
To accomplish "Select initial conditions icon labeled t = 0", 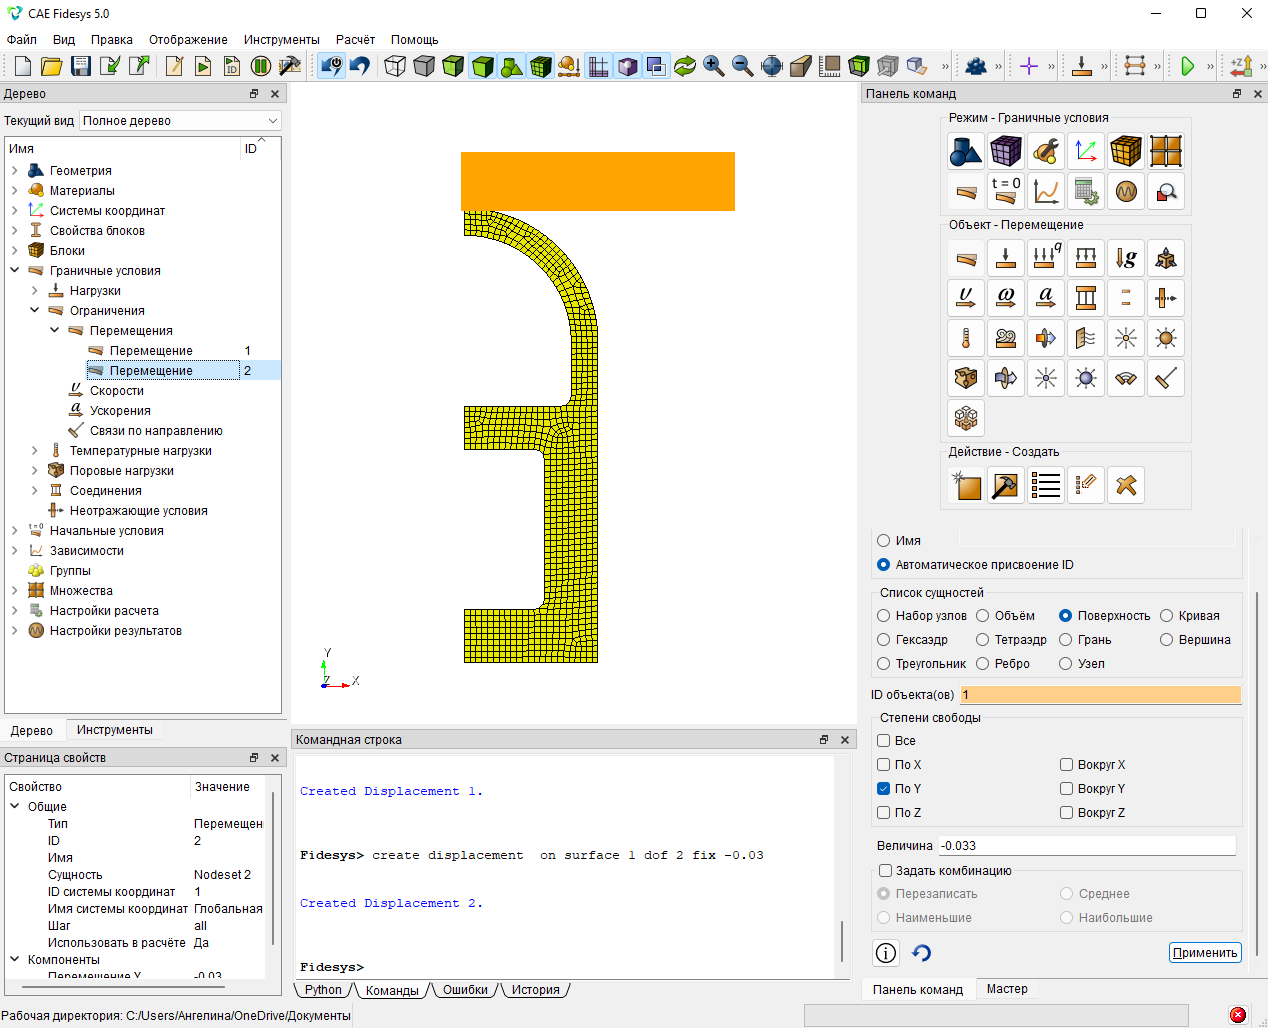I will pos(1006,191).
